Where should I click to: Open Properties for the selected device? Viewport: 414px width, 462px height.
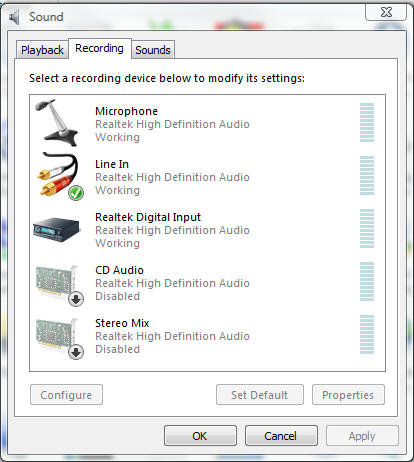coord(348,395)
